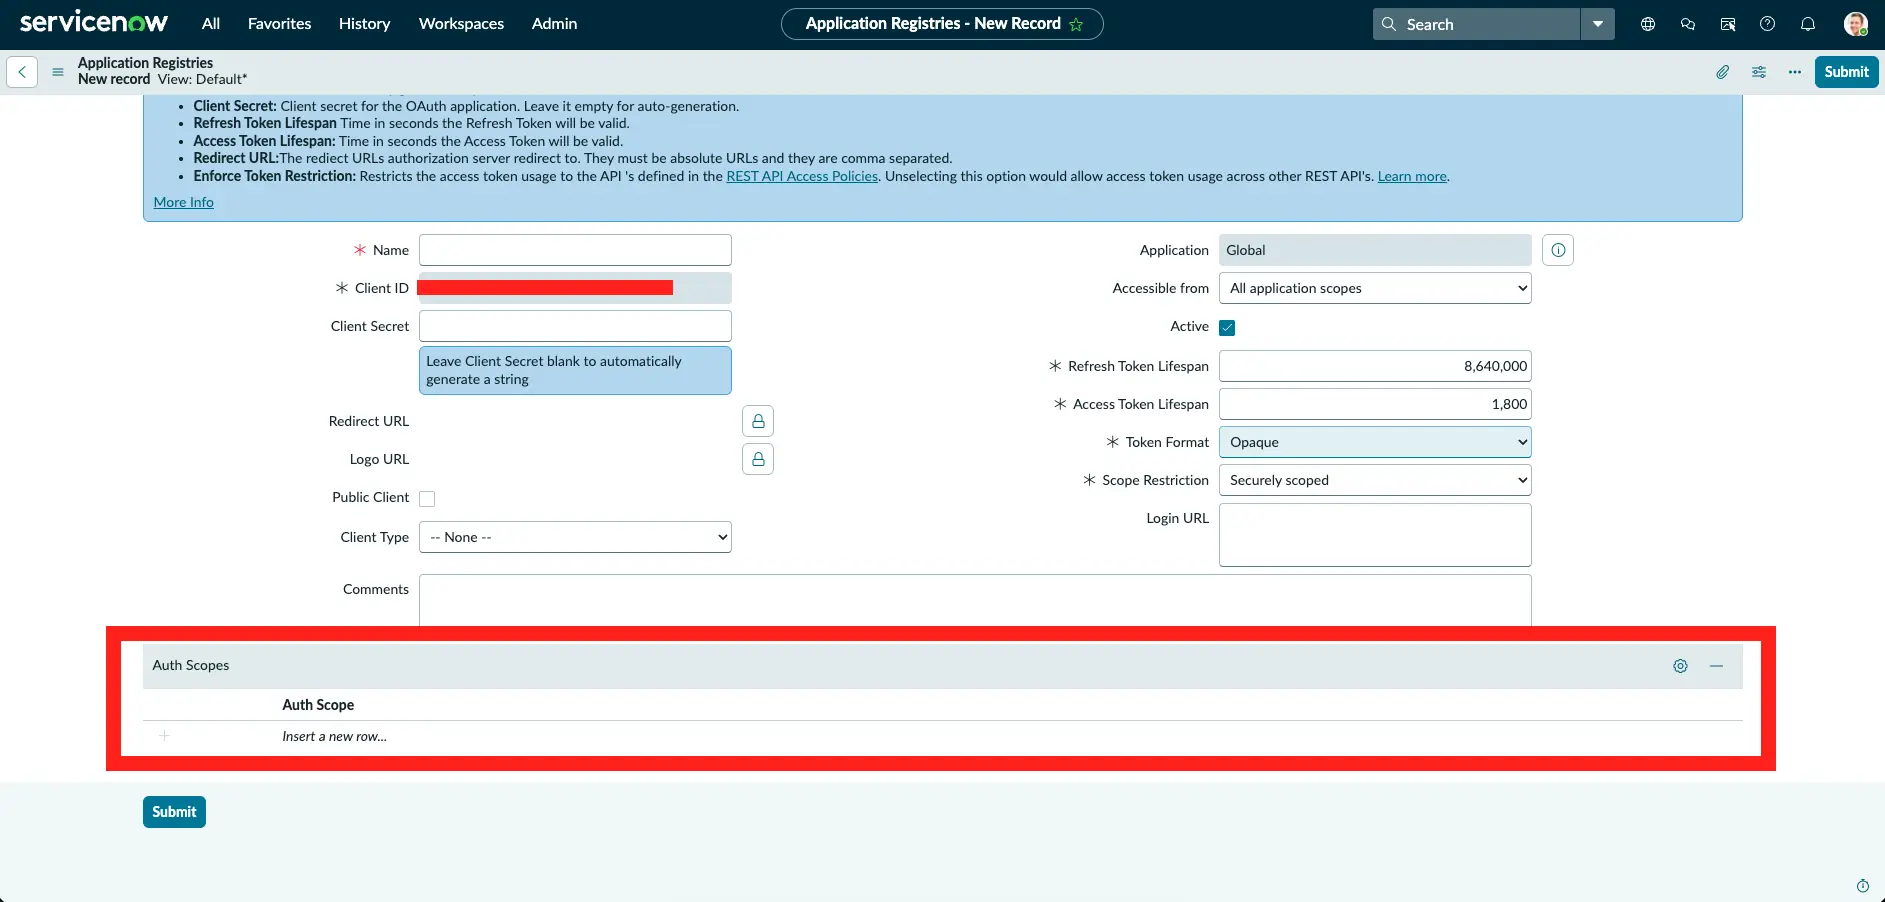1885x902 pixels.
Task: Click the Application Global field
Action: tap(1375, 250)
